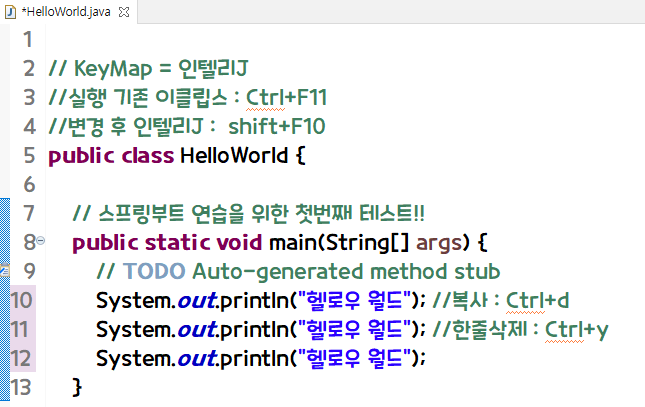Close the HelloWorld.java tab
The width and height of the screenshot is (645, 407).
pos(123,12)
